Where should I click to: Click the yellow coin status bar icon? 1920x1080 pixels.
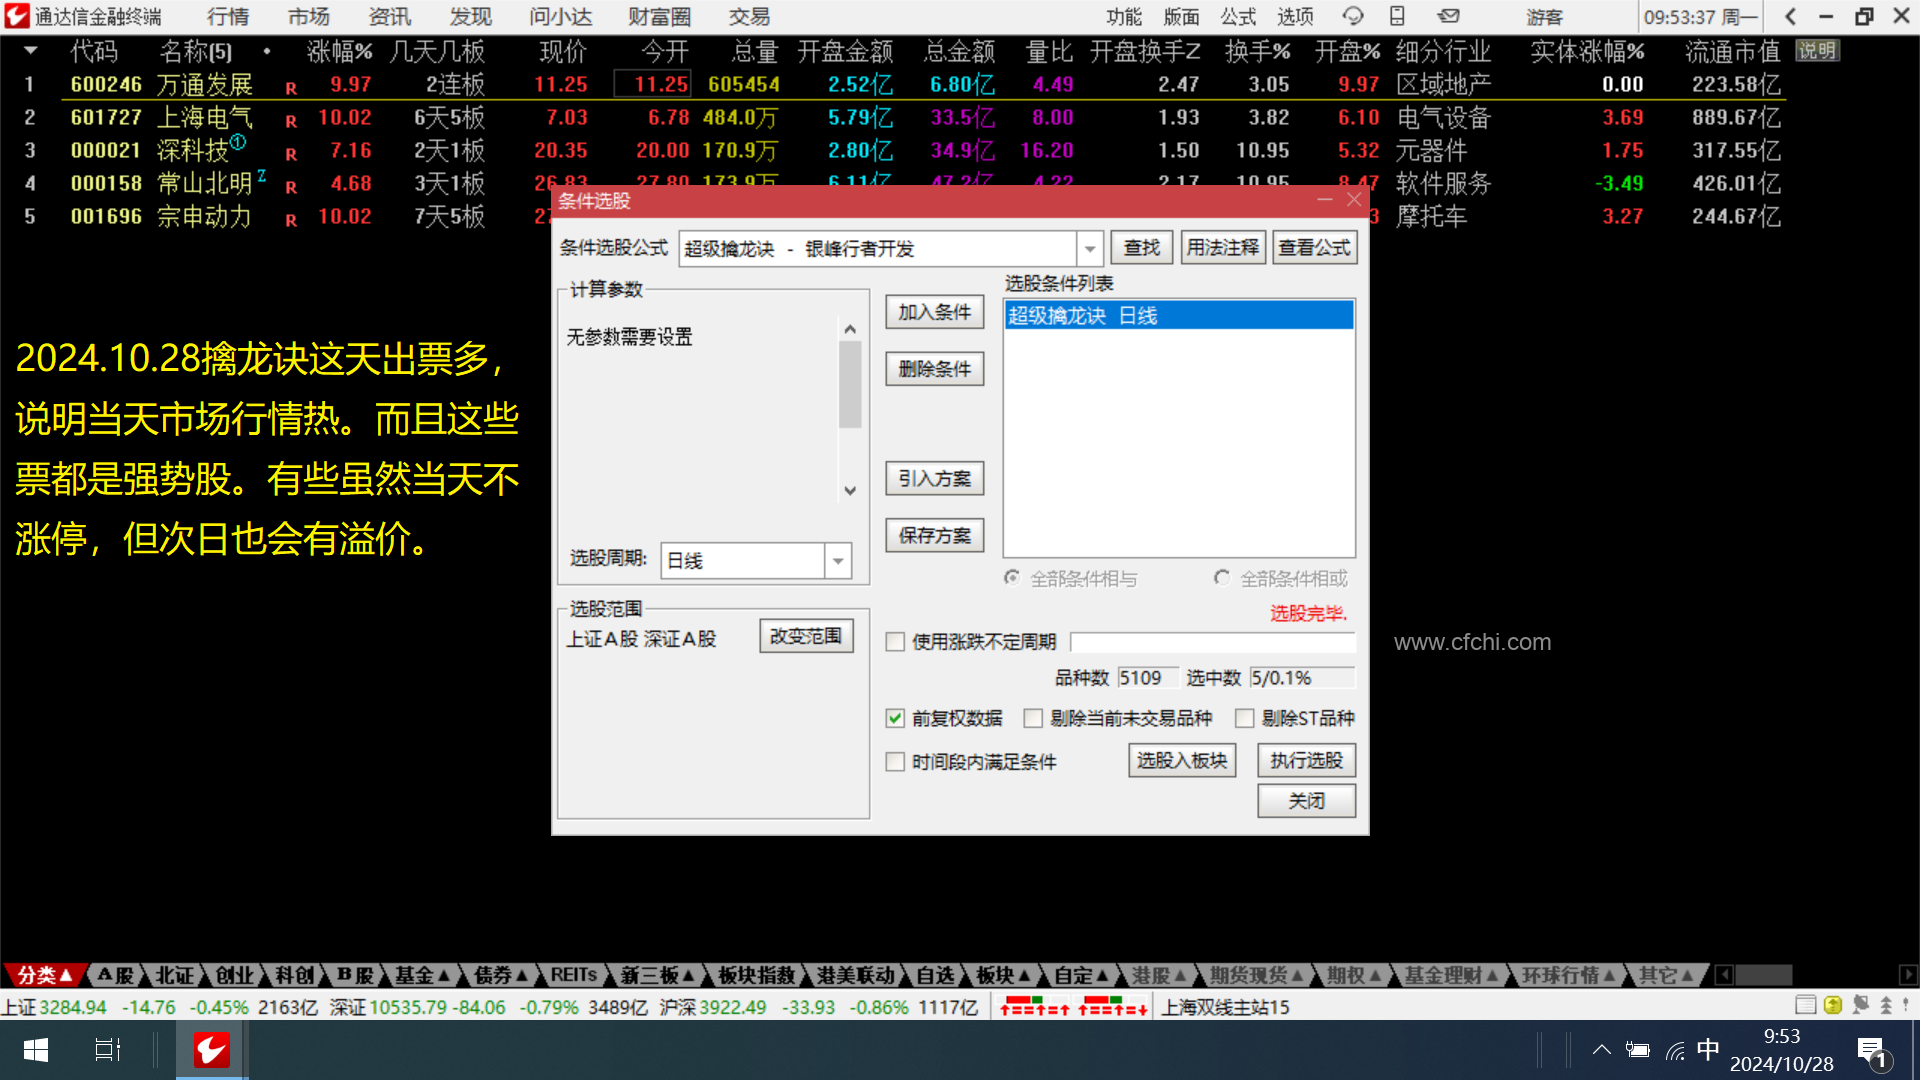[x=1833, y=1005]
